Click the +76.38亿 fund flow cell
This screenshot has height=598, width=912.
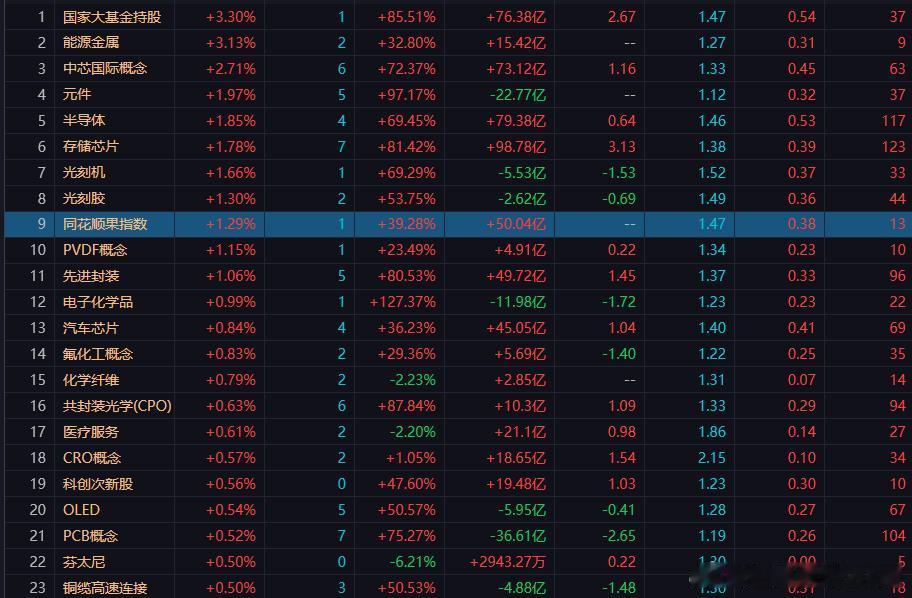pyautogui.click(x=516, y=17)
